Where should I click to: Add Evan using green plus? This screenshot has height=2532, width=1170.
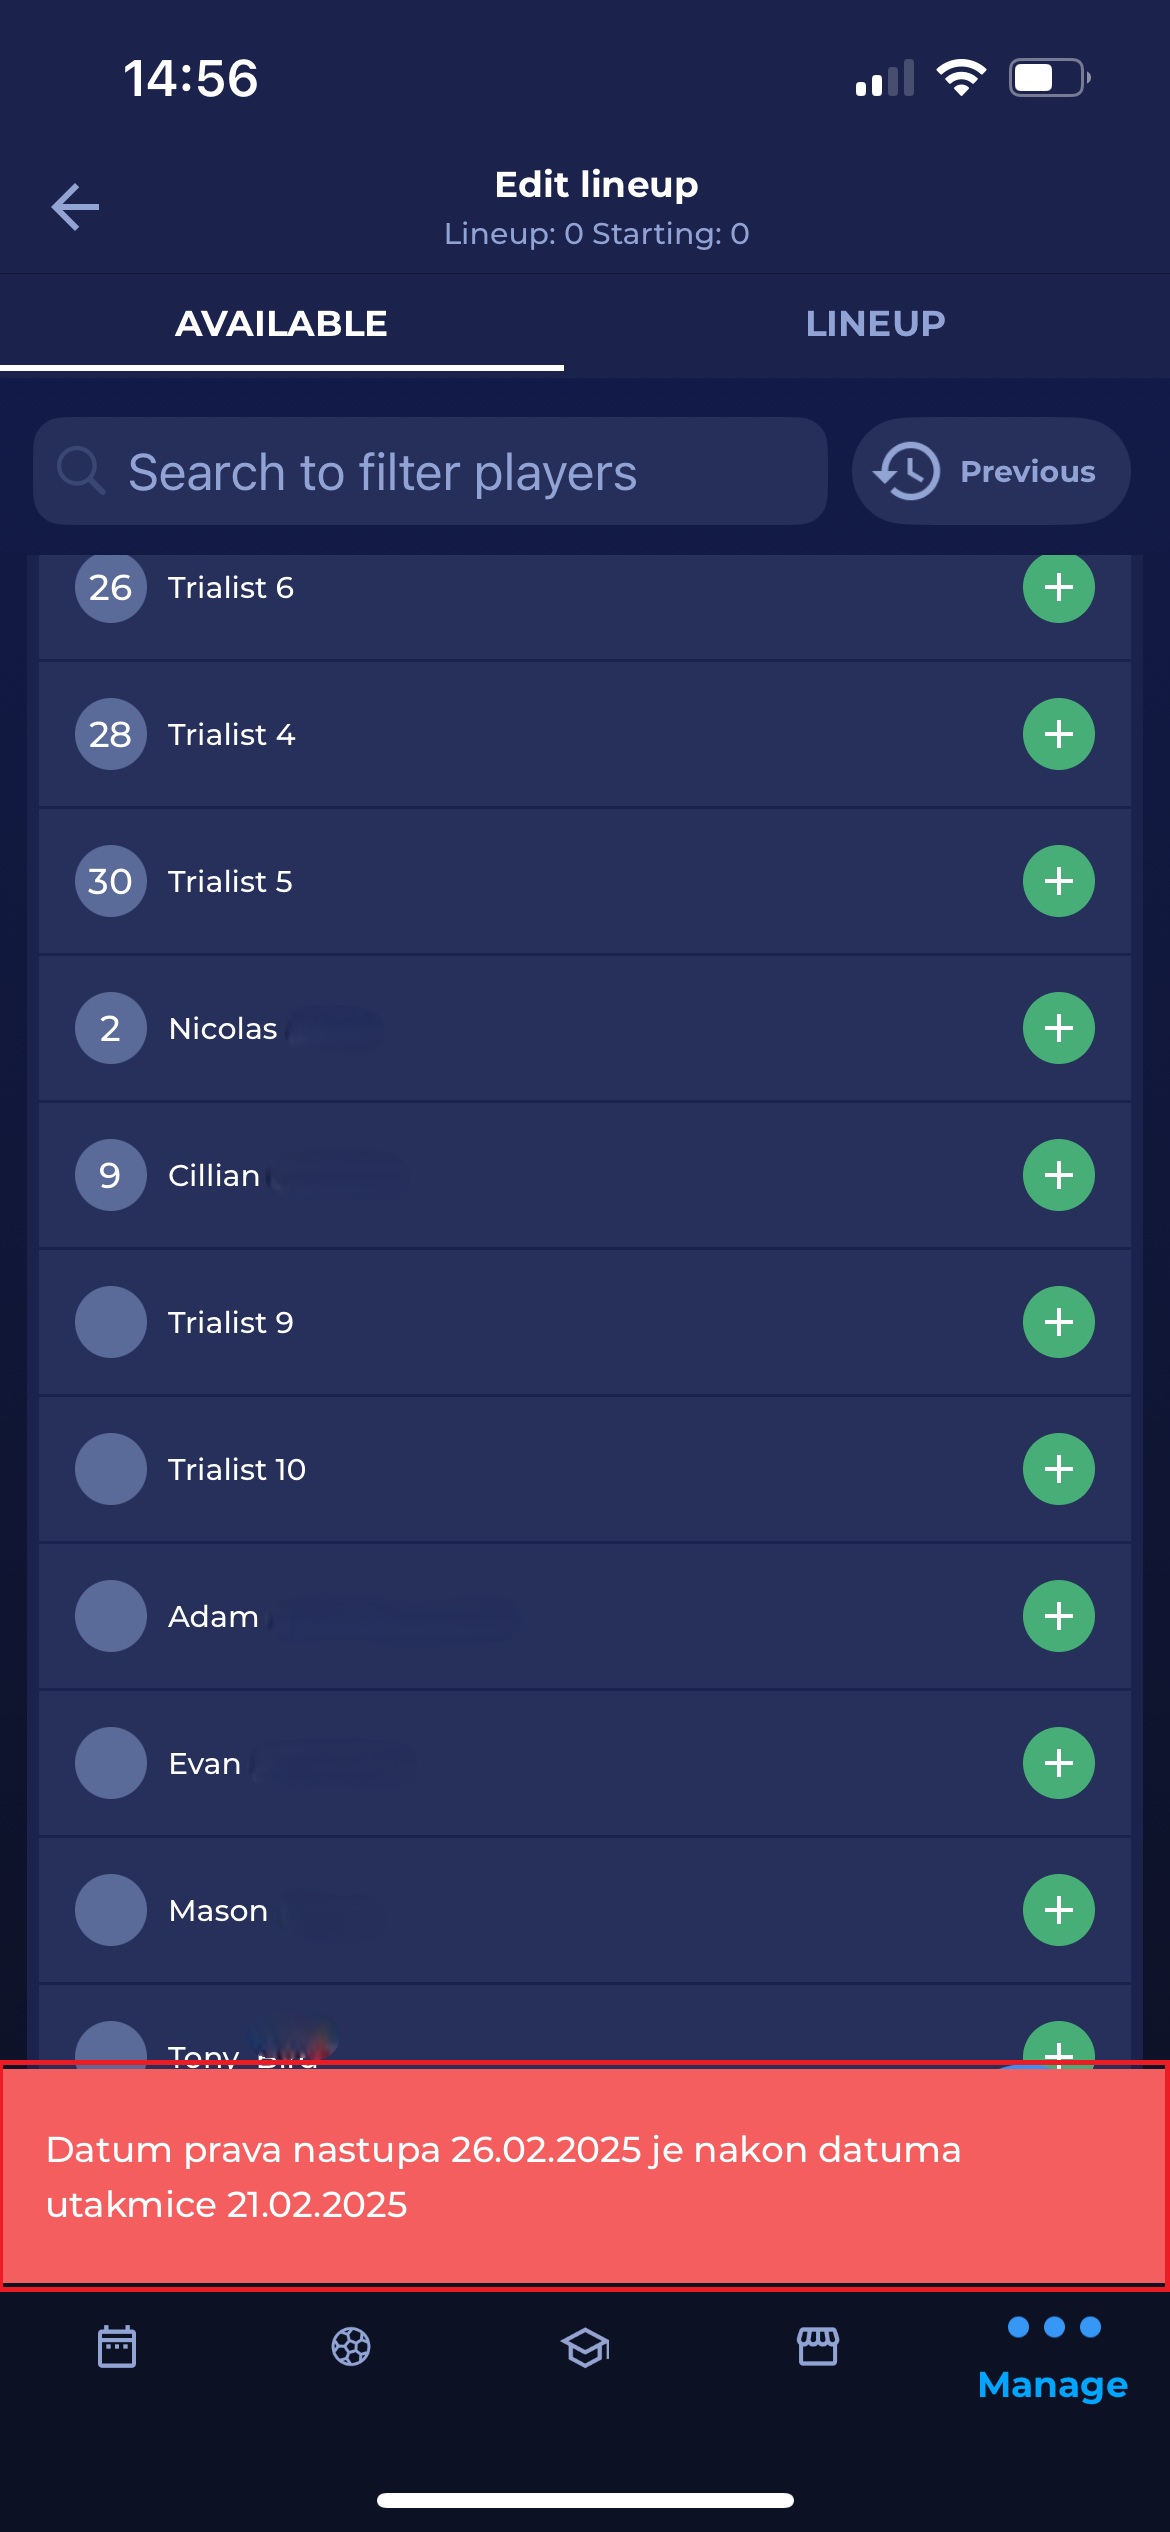coord(1058,1764)
